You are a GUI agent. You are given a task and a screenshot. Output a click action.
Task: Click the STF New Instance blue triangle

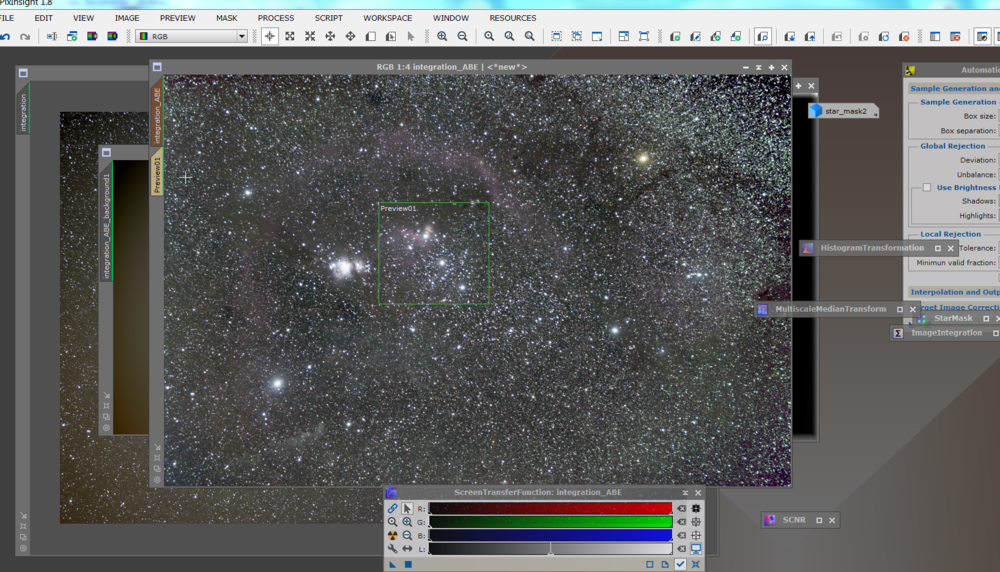(x=392, y=564)
